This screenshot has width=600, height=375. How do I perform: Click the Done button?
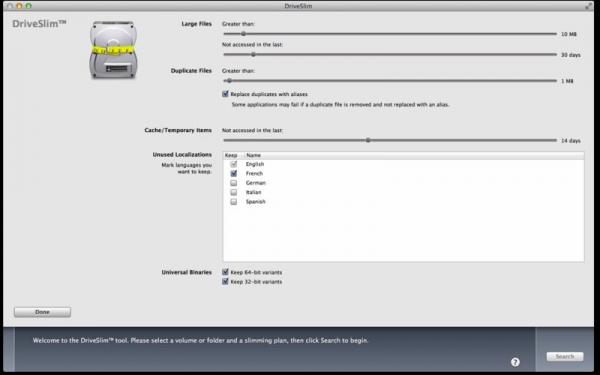click(42, 312)
